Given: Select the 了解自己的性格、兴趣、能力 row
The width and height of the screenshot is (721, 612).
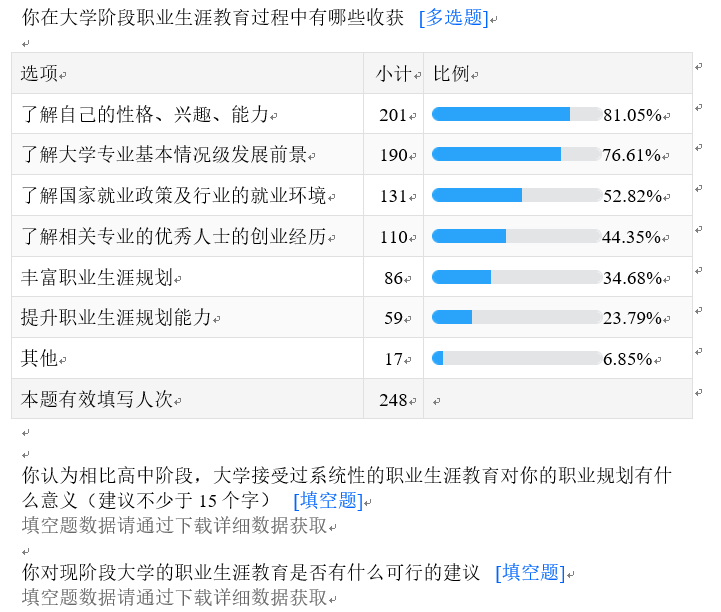Looking at the screenshot, I should click(x=146, y=115).
